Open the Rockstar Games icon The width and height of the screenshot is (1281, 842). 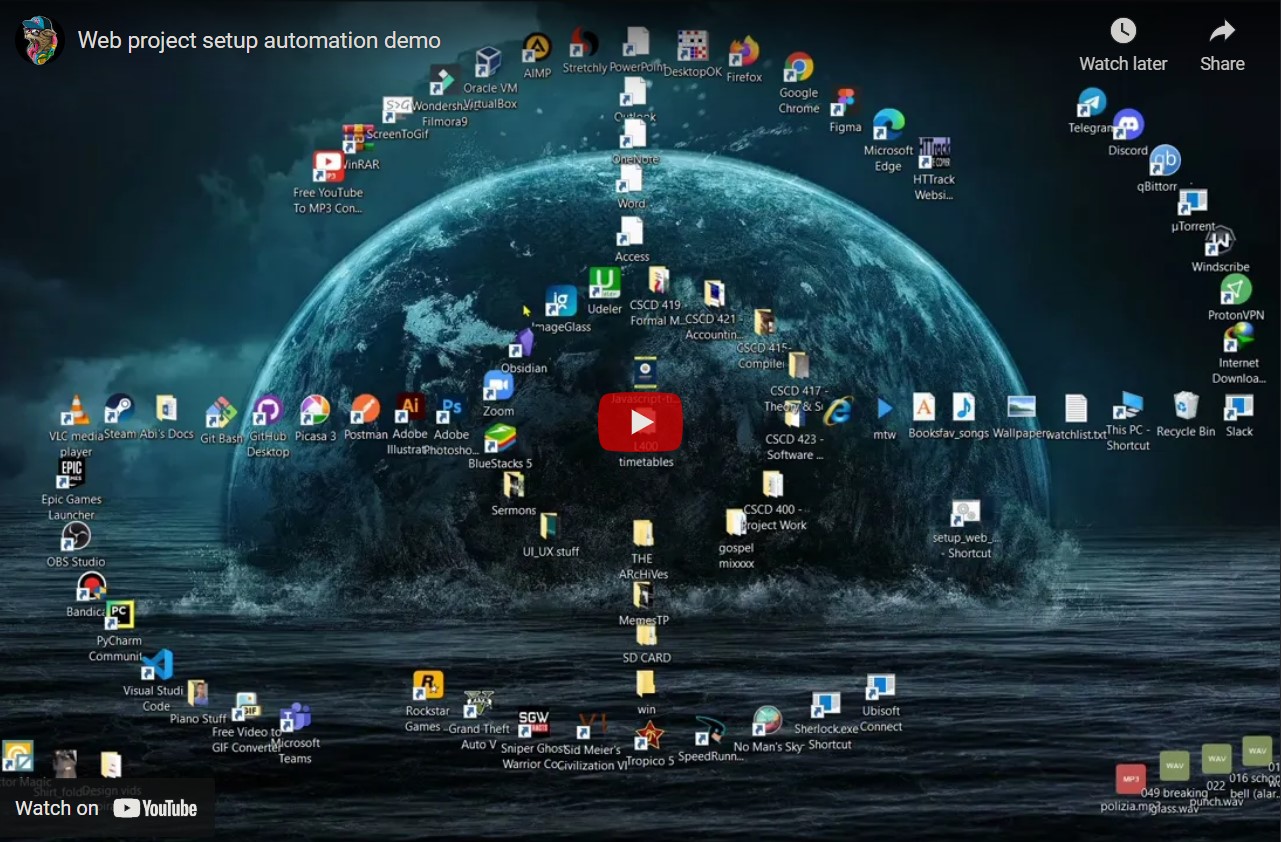[x=428, y=686]
